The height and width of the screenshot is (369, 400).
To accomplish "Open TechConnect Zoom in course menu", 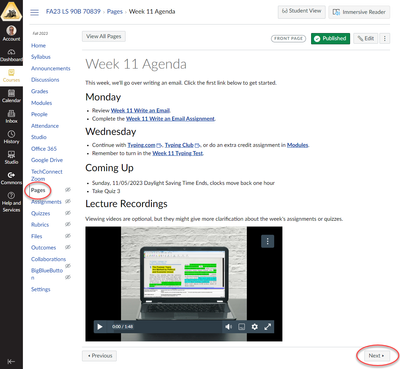I will point(47,175).
